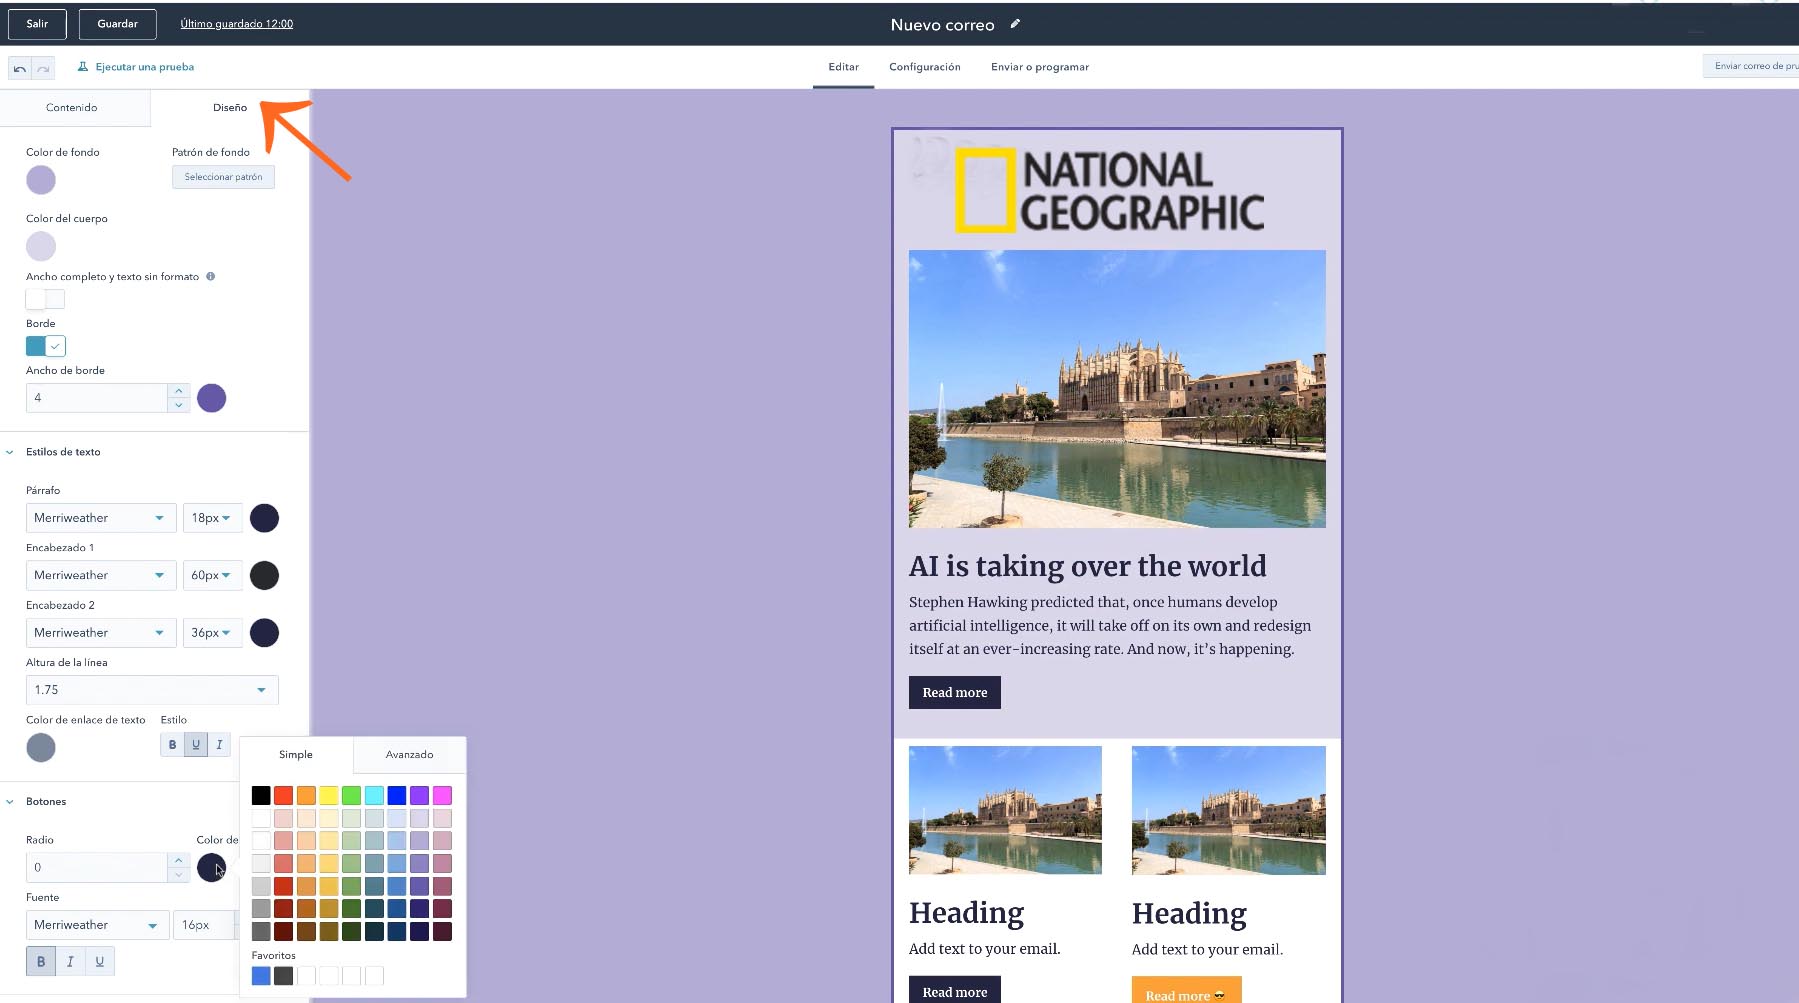The width and height of the screenshot is (1799, 1003).
Task: Select the dark gray favorite swatch
Action: 284,976
